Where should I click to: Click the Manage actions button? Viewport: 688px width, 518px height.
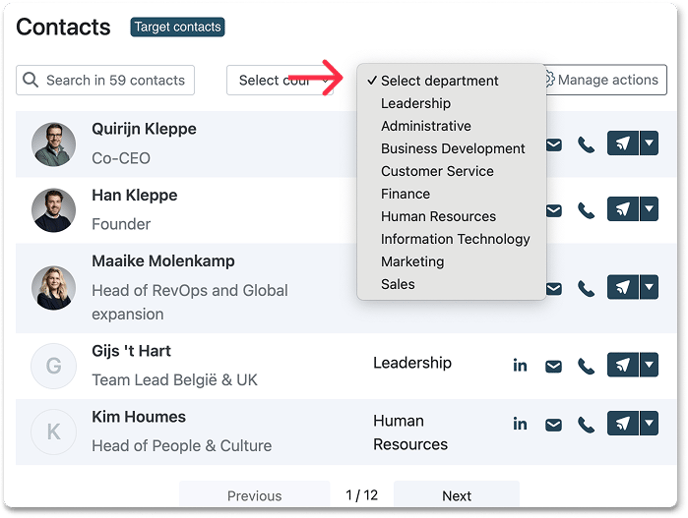(606, 80)
